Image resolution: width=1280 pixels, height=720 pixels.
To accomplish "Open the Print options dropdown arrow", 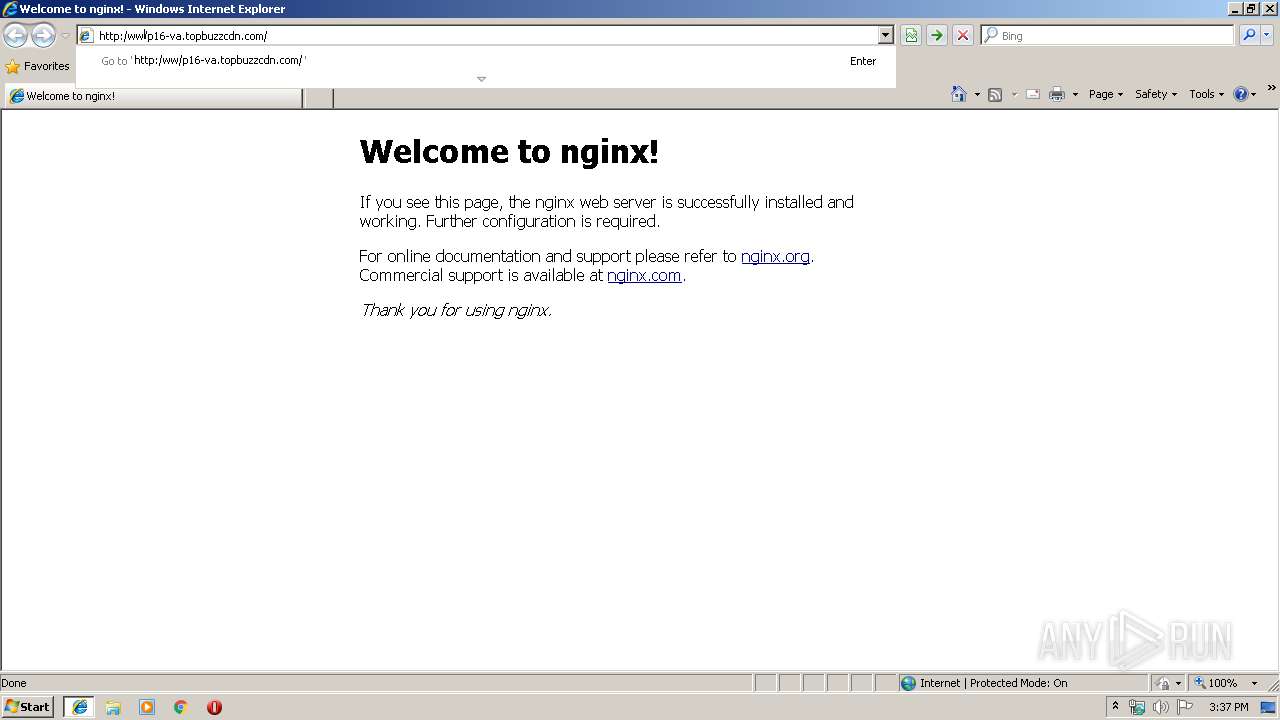I will tap(1075, 95).
